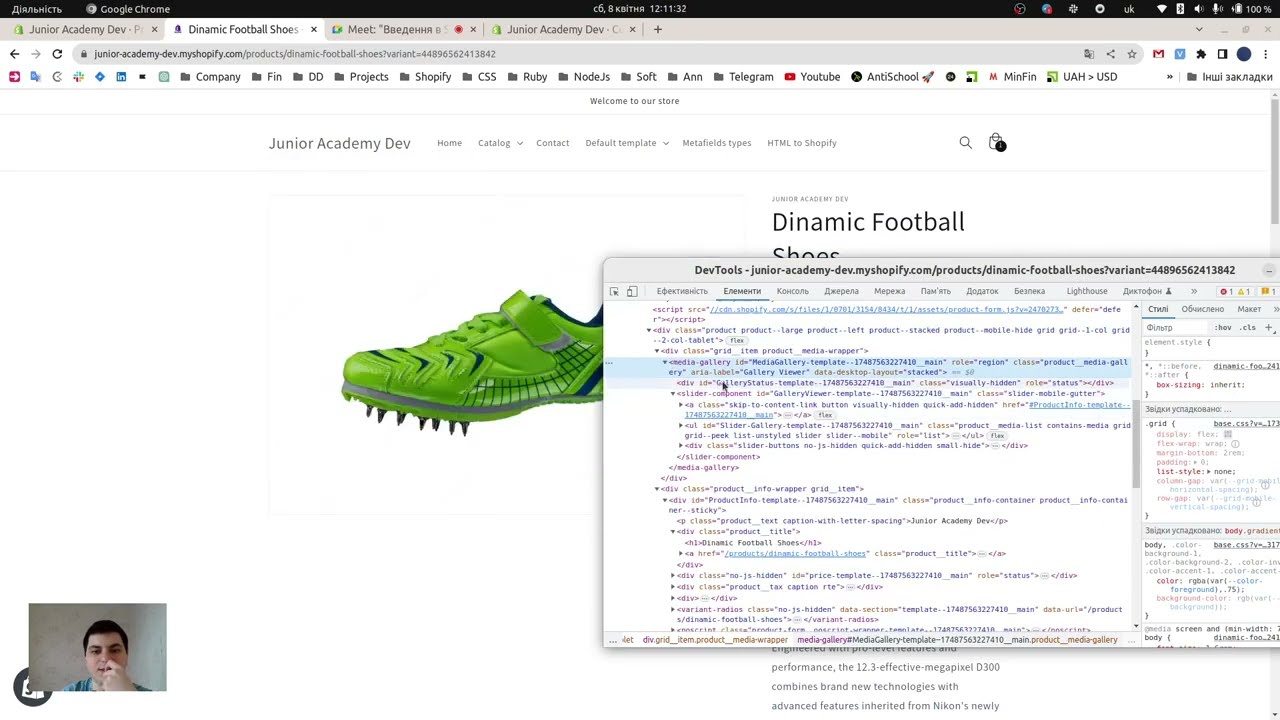1280x720 pixels.
Task: Collapse the media-gallery element node
Action: click(665, 362)
